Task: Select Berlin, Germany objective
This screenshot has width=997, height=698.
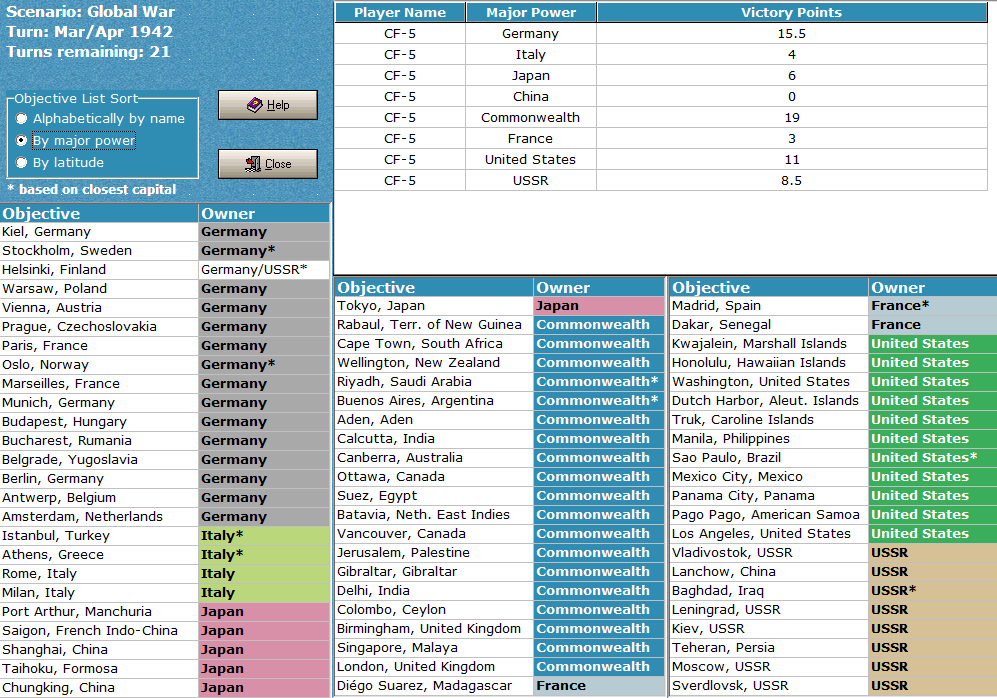Action: 99,479
